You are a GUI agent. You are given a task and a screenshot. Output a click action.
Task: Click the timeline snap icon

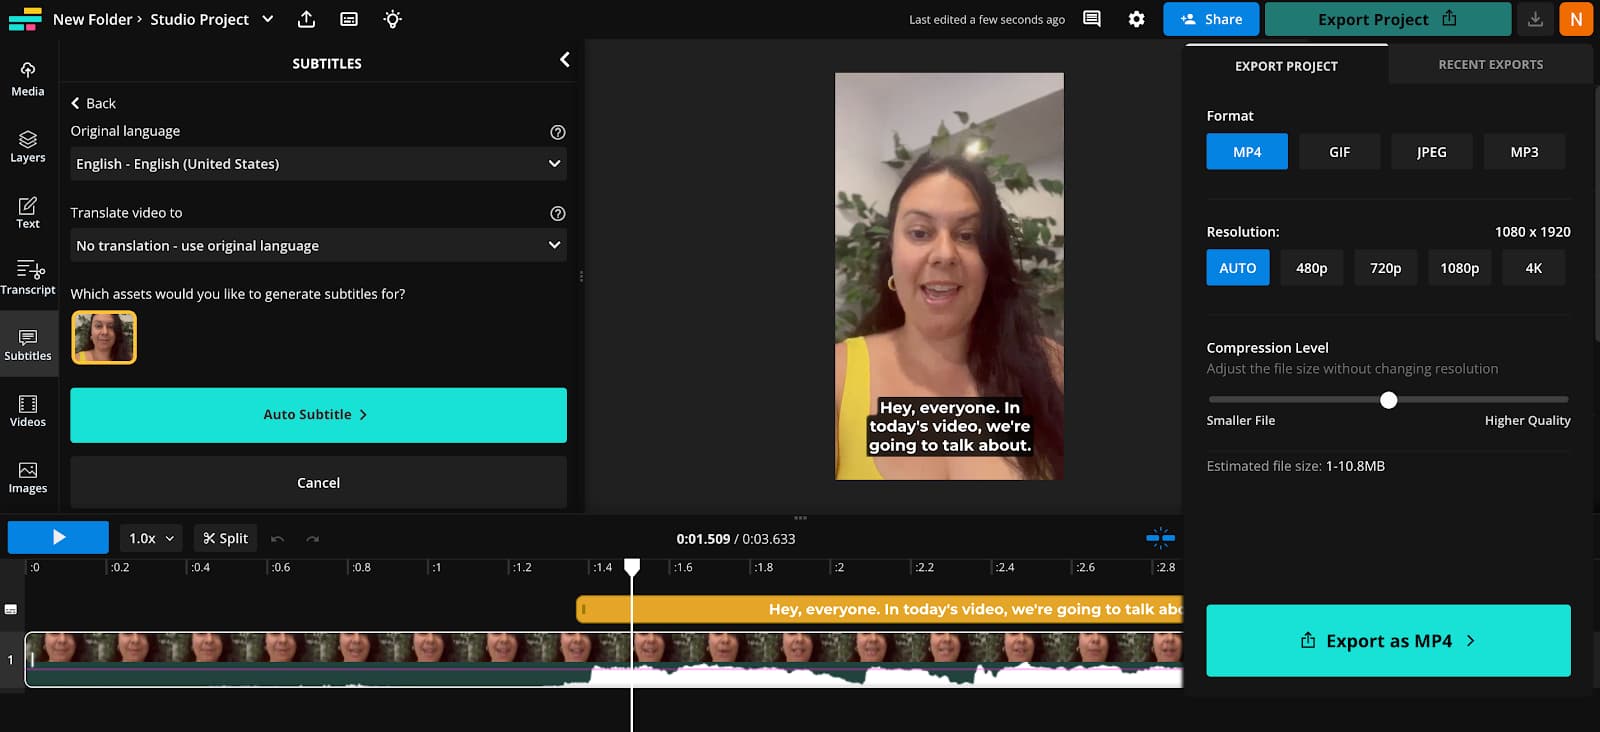(1160, 538)
